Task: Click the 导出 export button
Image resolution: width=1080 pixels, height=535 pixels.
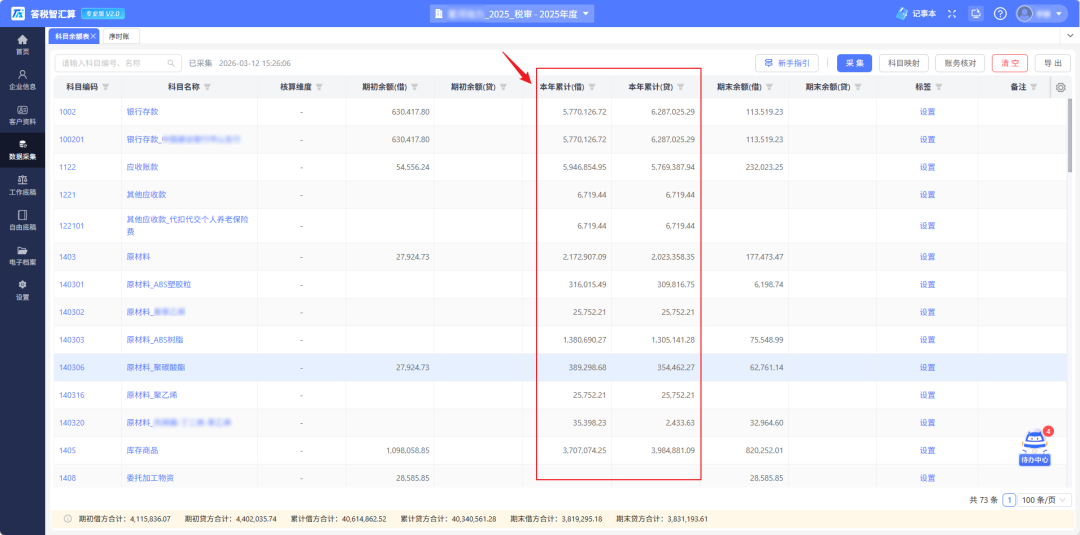Action: pyautogui.click(x=1052, y=63)
